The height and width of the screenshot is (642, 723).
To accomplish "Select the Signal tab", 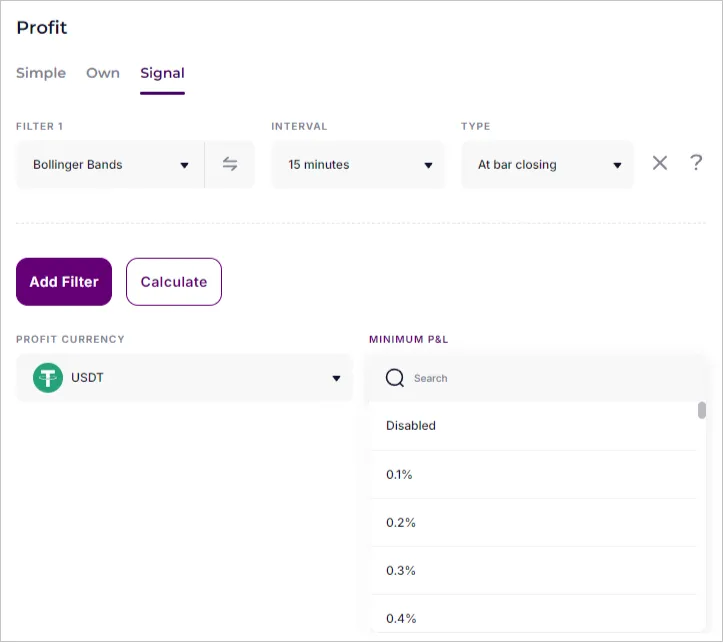I will 162,73.
